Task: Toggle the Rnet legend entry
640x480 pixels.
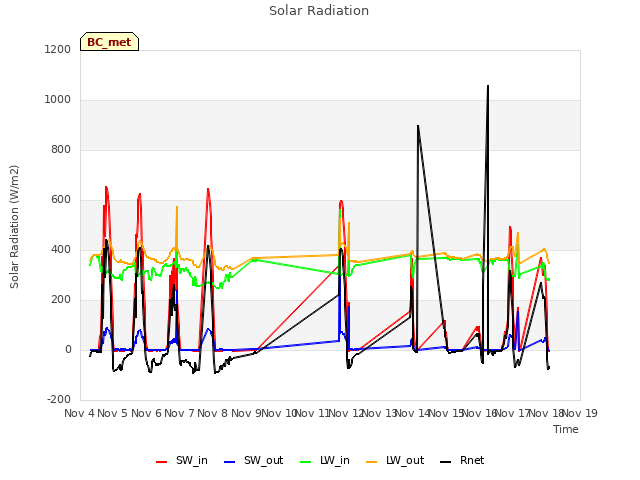Action: (x=462, y=461)
